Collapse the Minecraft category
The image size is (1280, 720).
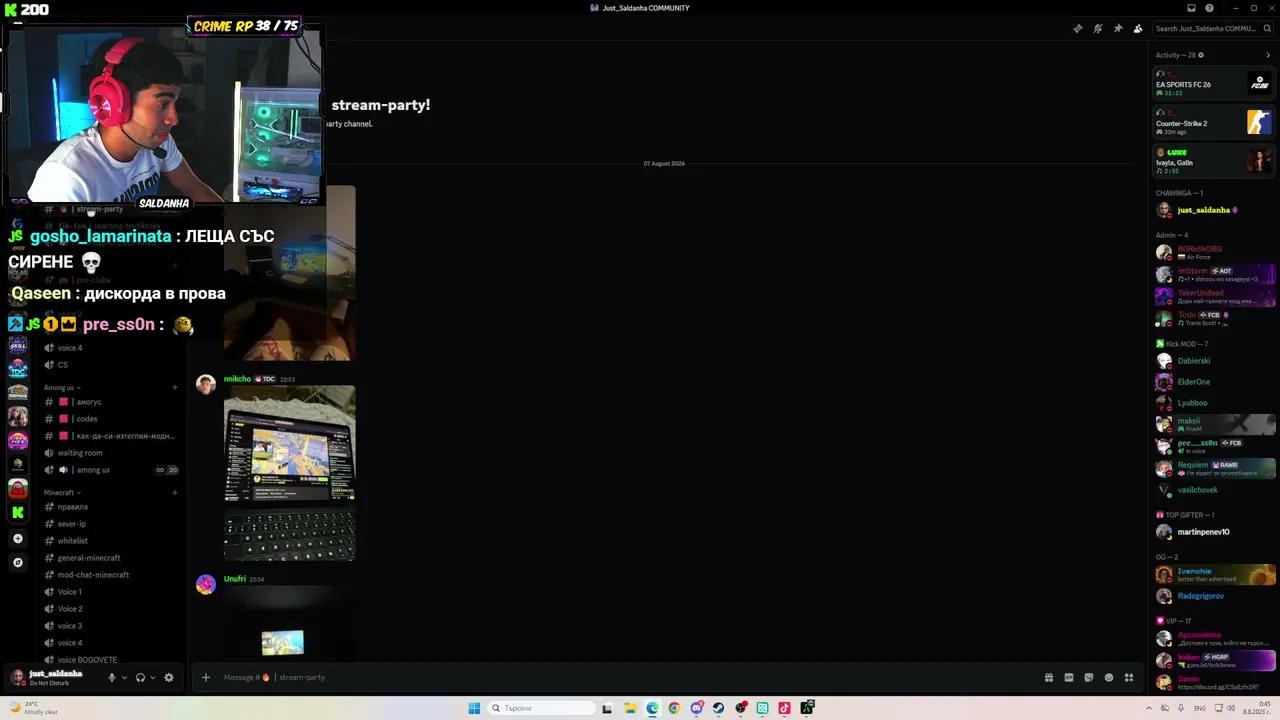[x=62, y=492]
